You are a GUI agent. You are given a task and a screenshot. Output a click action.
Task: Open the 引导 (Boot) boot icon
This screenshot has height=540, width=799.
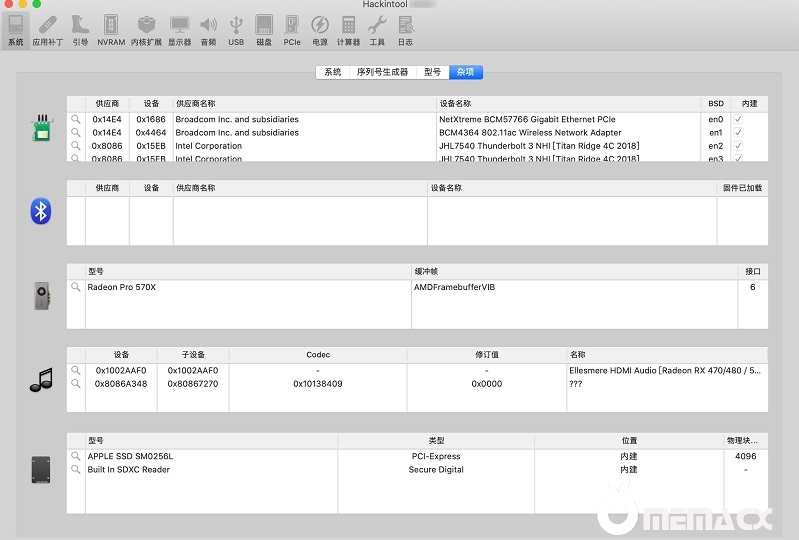coord(80,29)
